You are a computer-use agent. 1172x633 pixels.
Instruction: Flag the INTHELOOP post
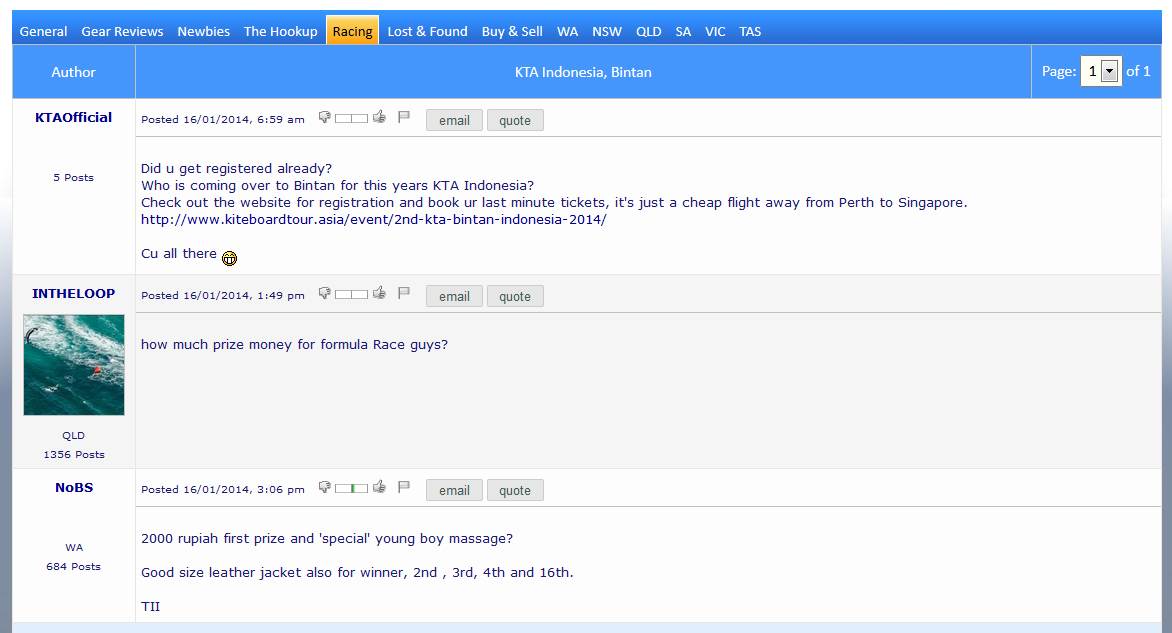(x=404, y=294)
